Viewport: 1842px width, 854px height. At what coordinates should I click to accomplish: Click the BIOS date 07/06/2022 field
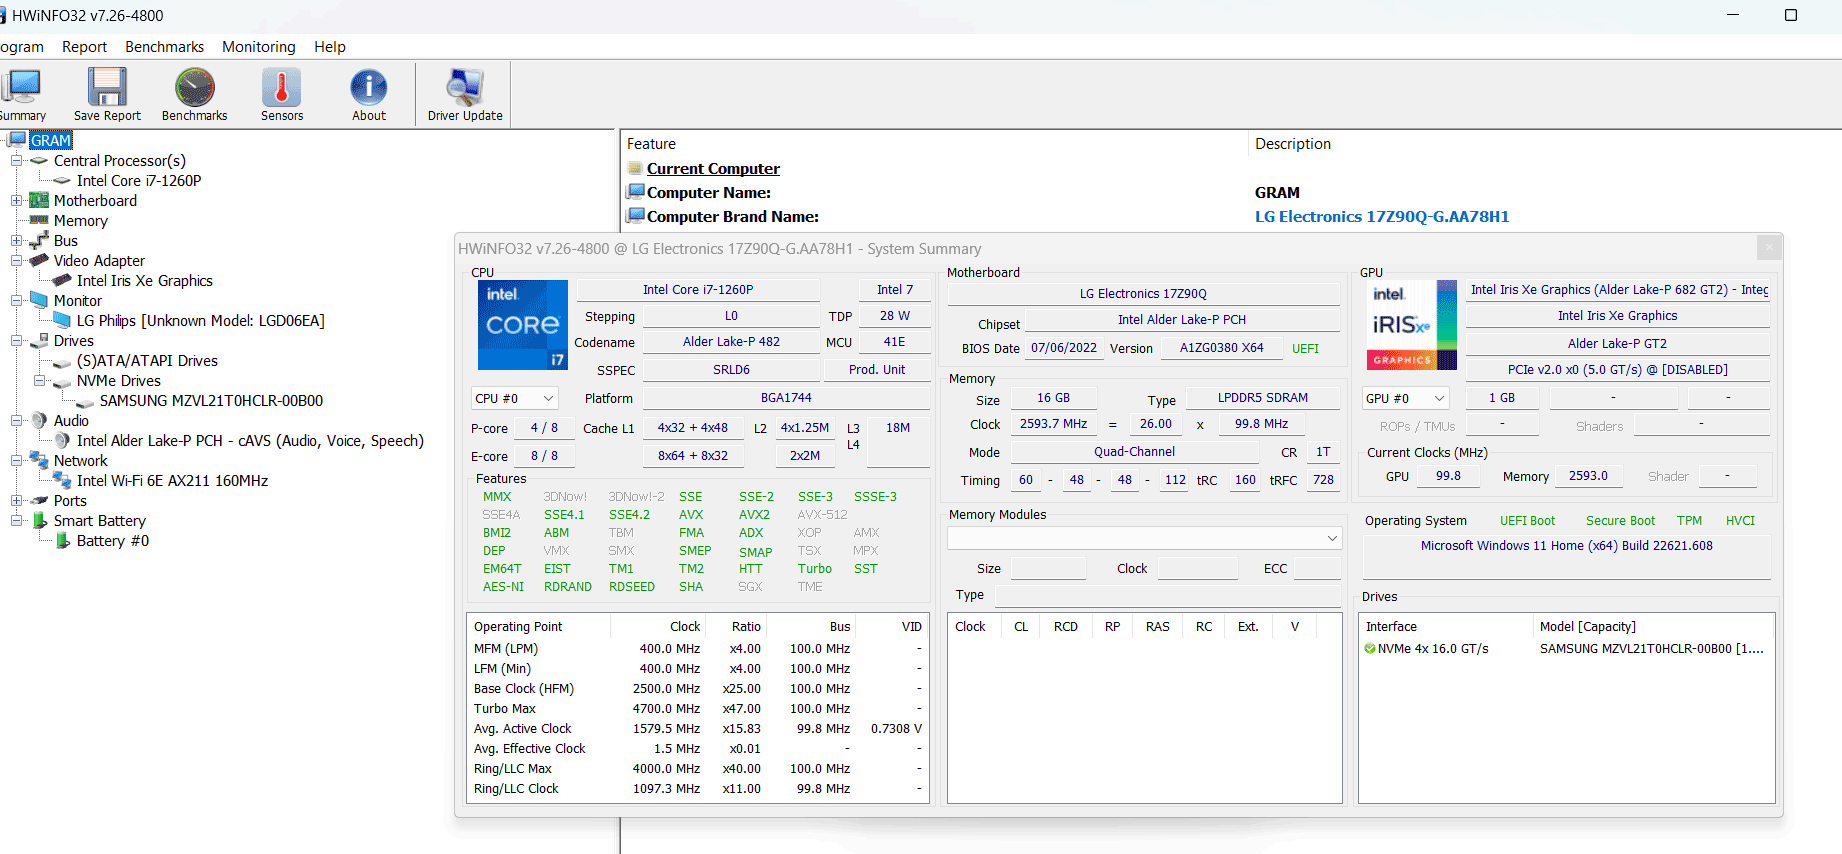tap(1064, 348)
